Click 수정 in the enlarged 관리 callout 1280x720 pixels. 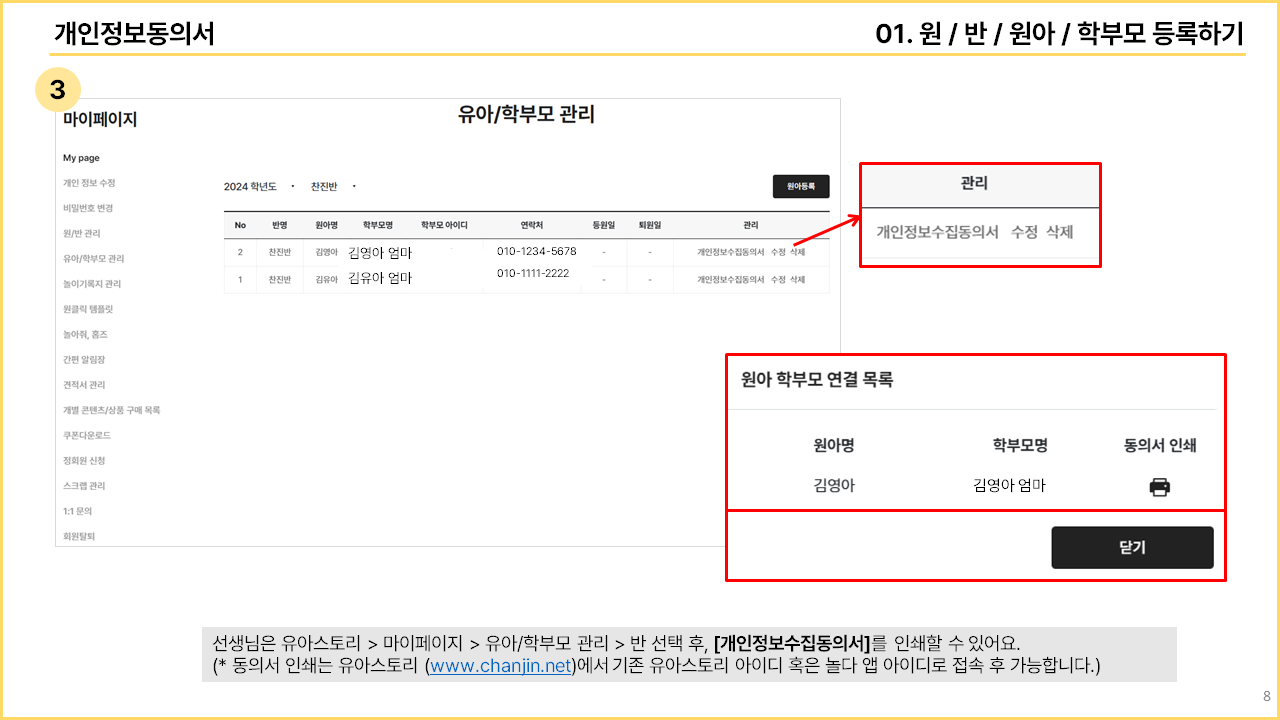1024,232
